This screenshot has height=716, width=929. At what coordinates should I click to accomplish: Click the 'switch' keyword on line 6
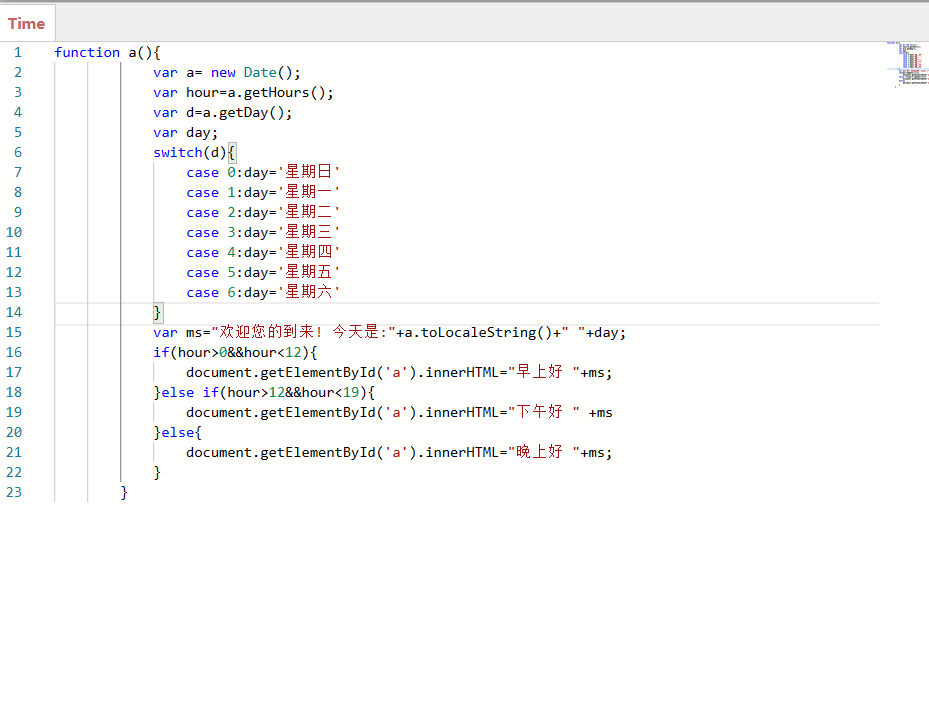click(x=177, y=152)
